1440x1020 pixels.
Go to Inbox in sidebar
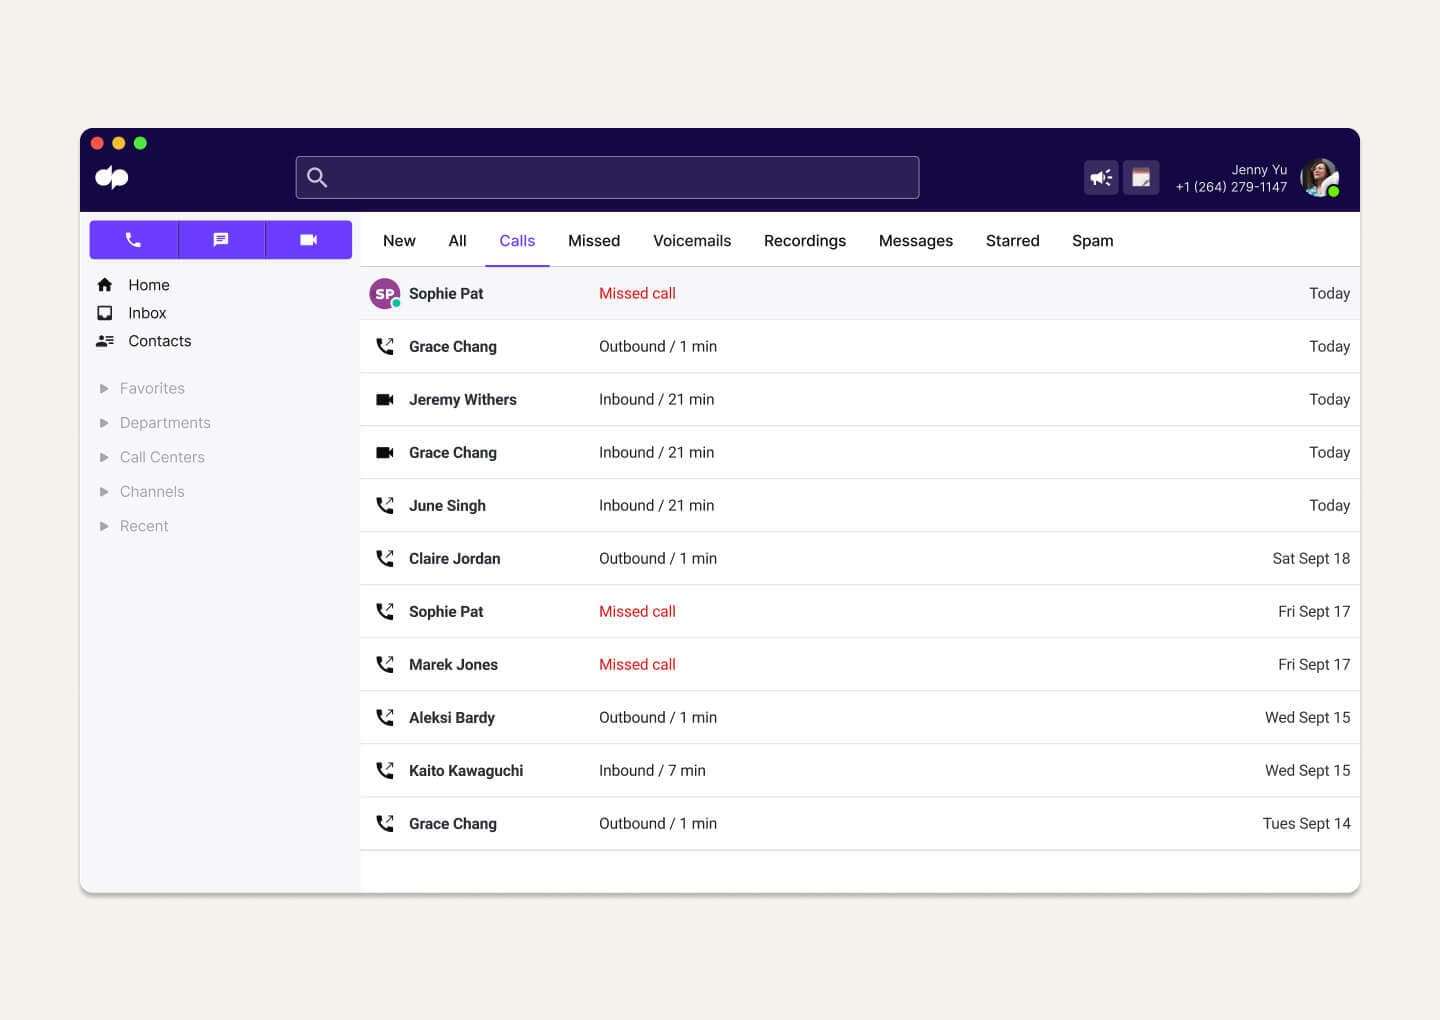[147, 313]
